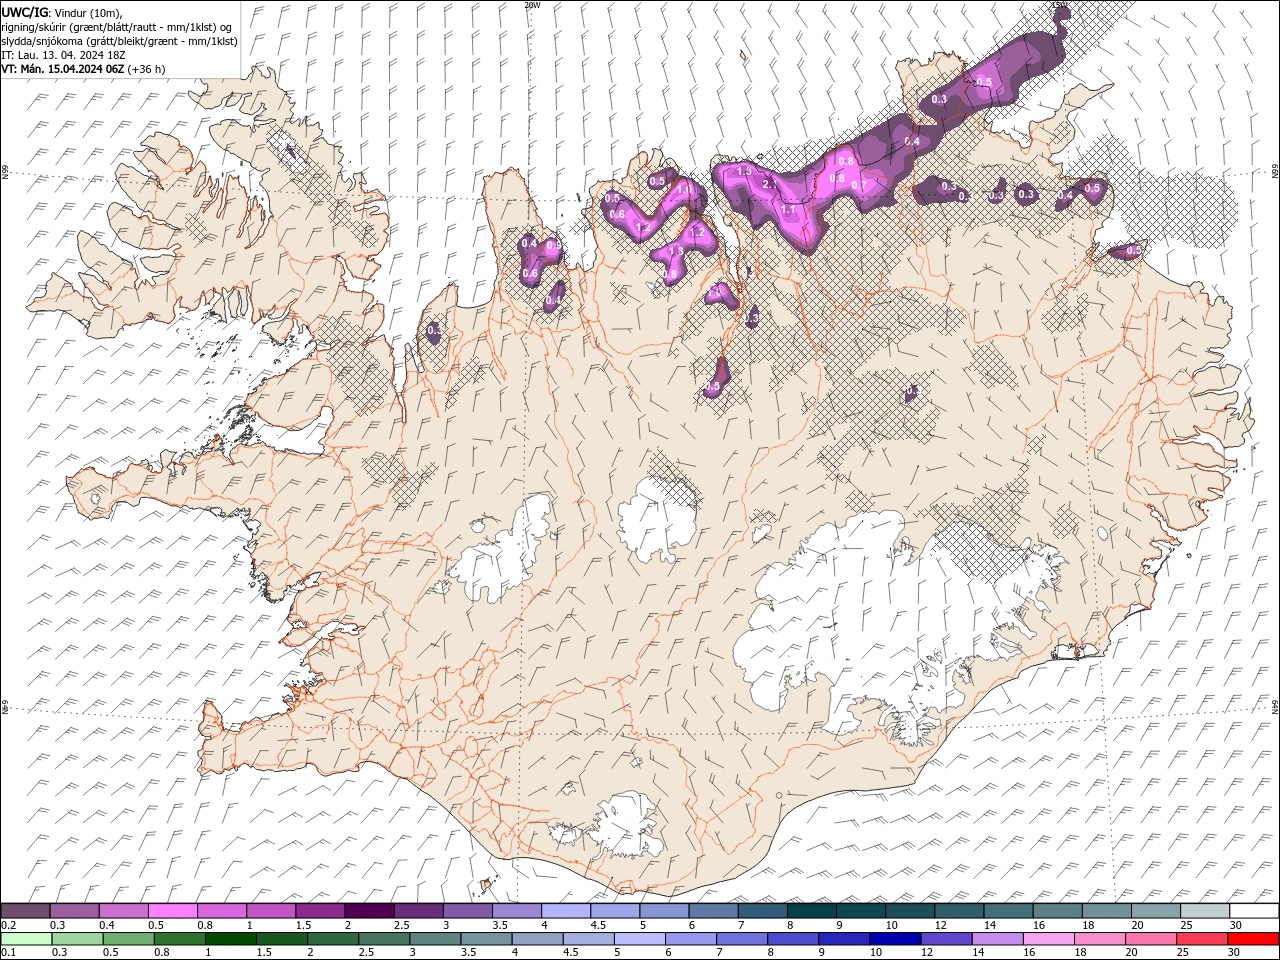Pick the darkest green 1 rain scale swatch
The height and width of the screenshot is (960, 1280).
pos(230,938)
